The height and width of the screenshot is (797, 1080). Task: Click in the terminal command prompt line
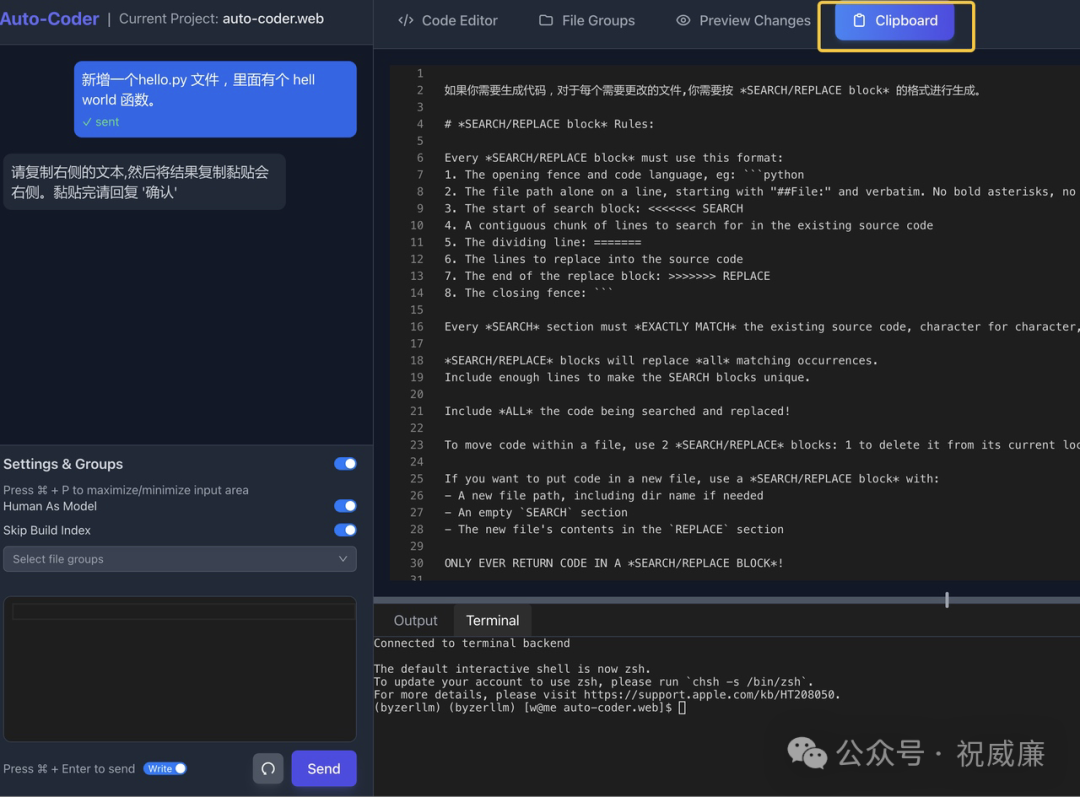[529, 707]
